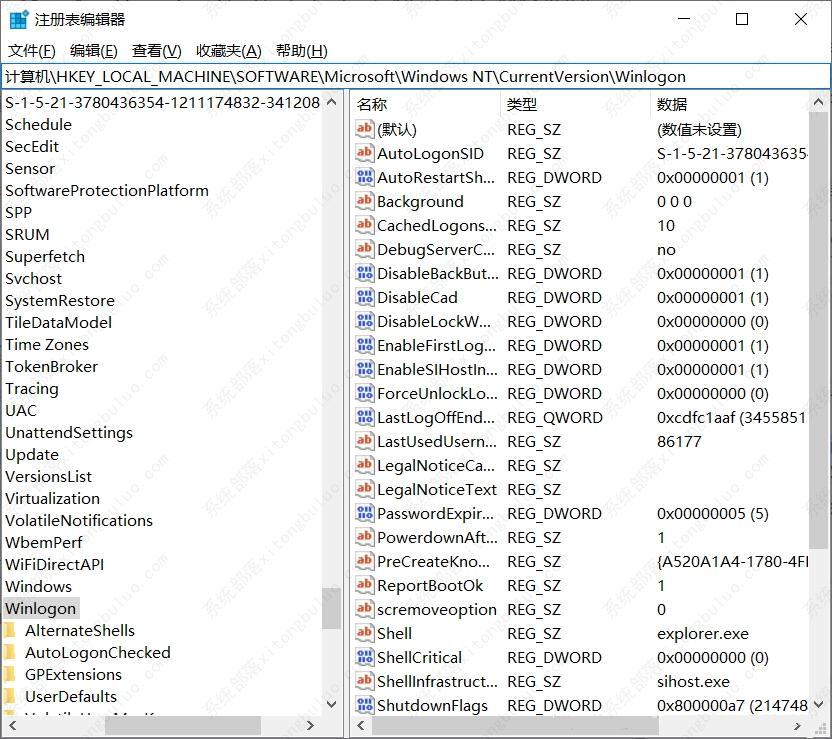832x739 pixels.
Task: Click the Registry Editor app icon in title bar
Action: (x=18, y=19)
